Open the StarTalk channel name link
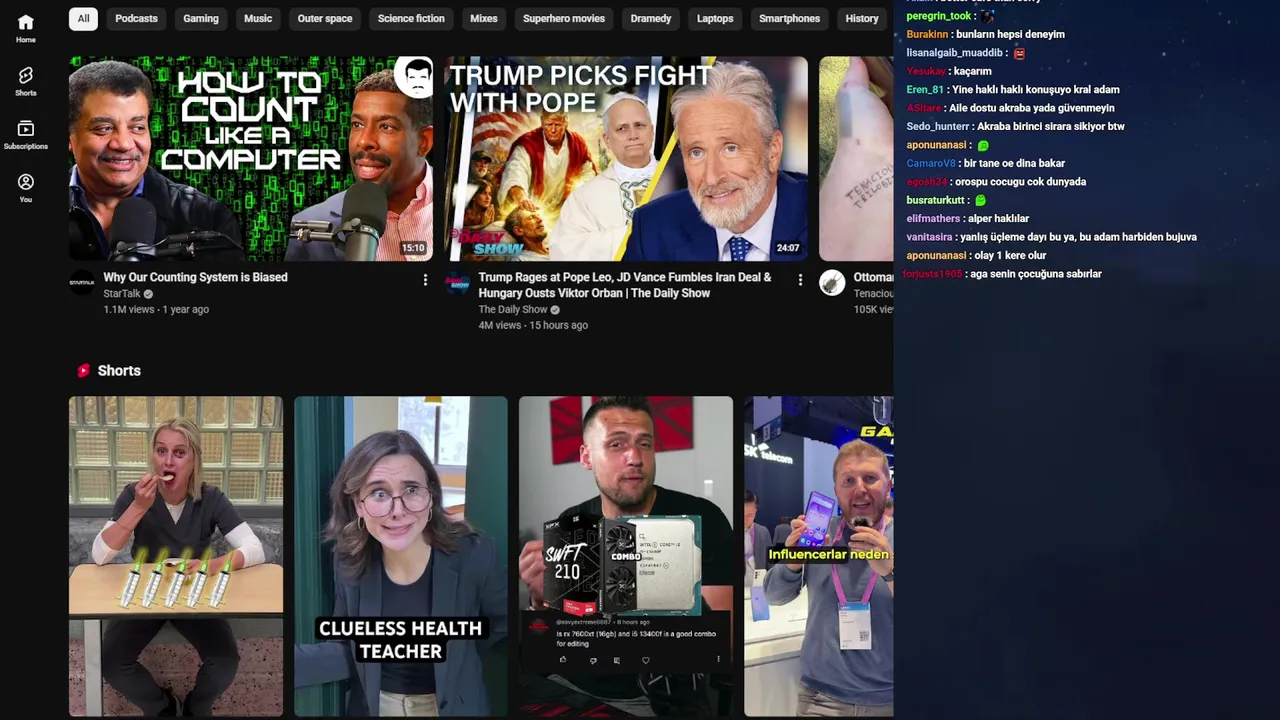Image resolution: width=1280 pixels, height=720 pixels. tap(122, 294)
